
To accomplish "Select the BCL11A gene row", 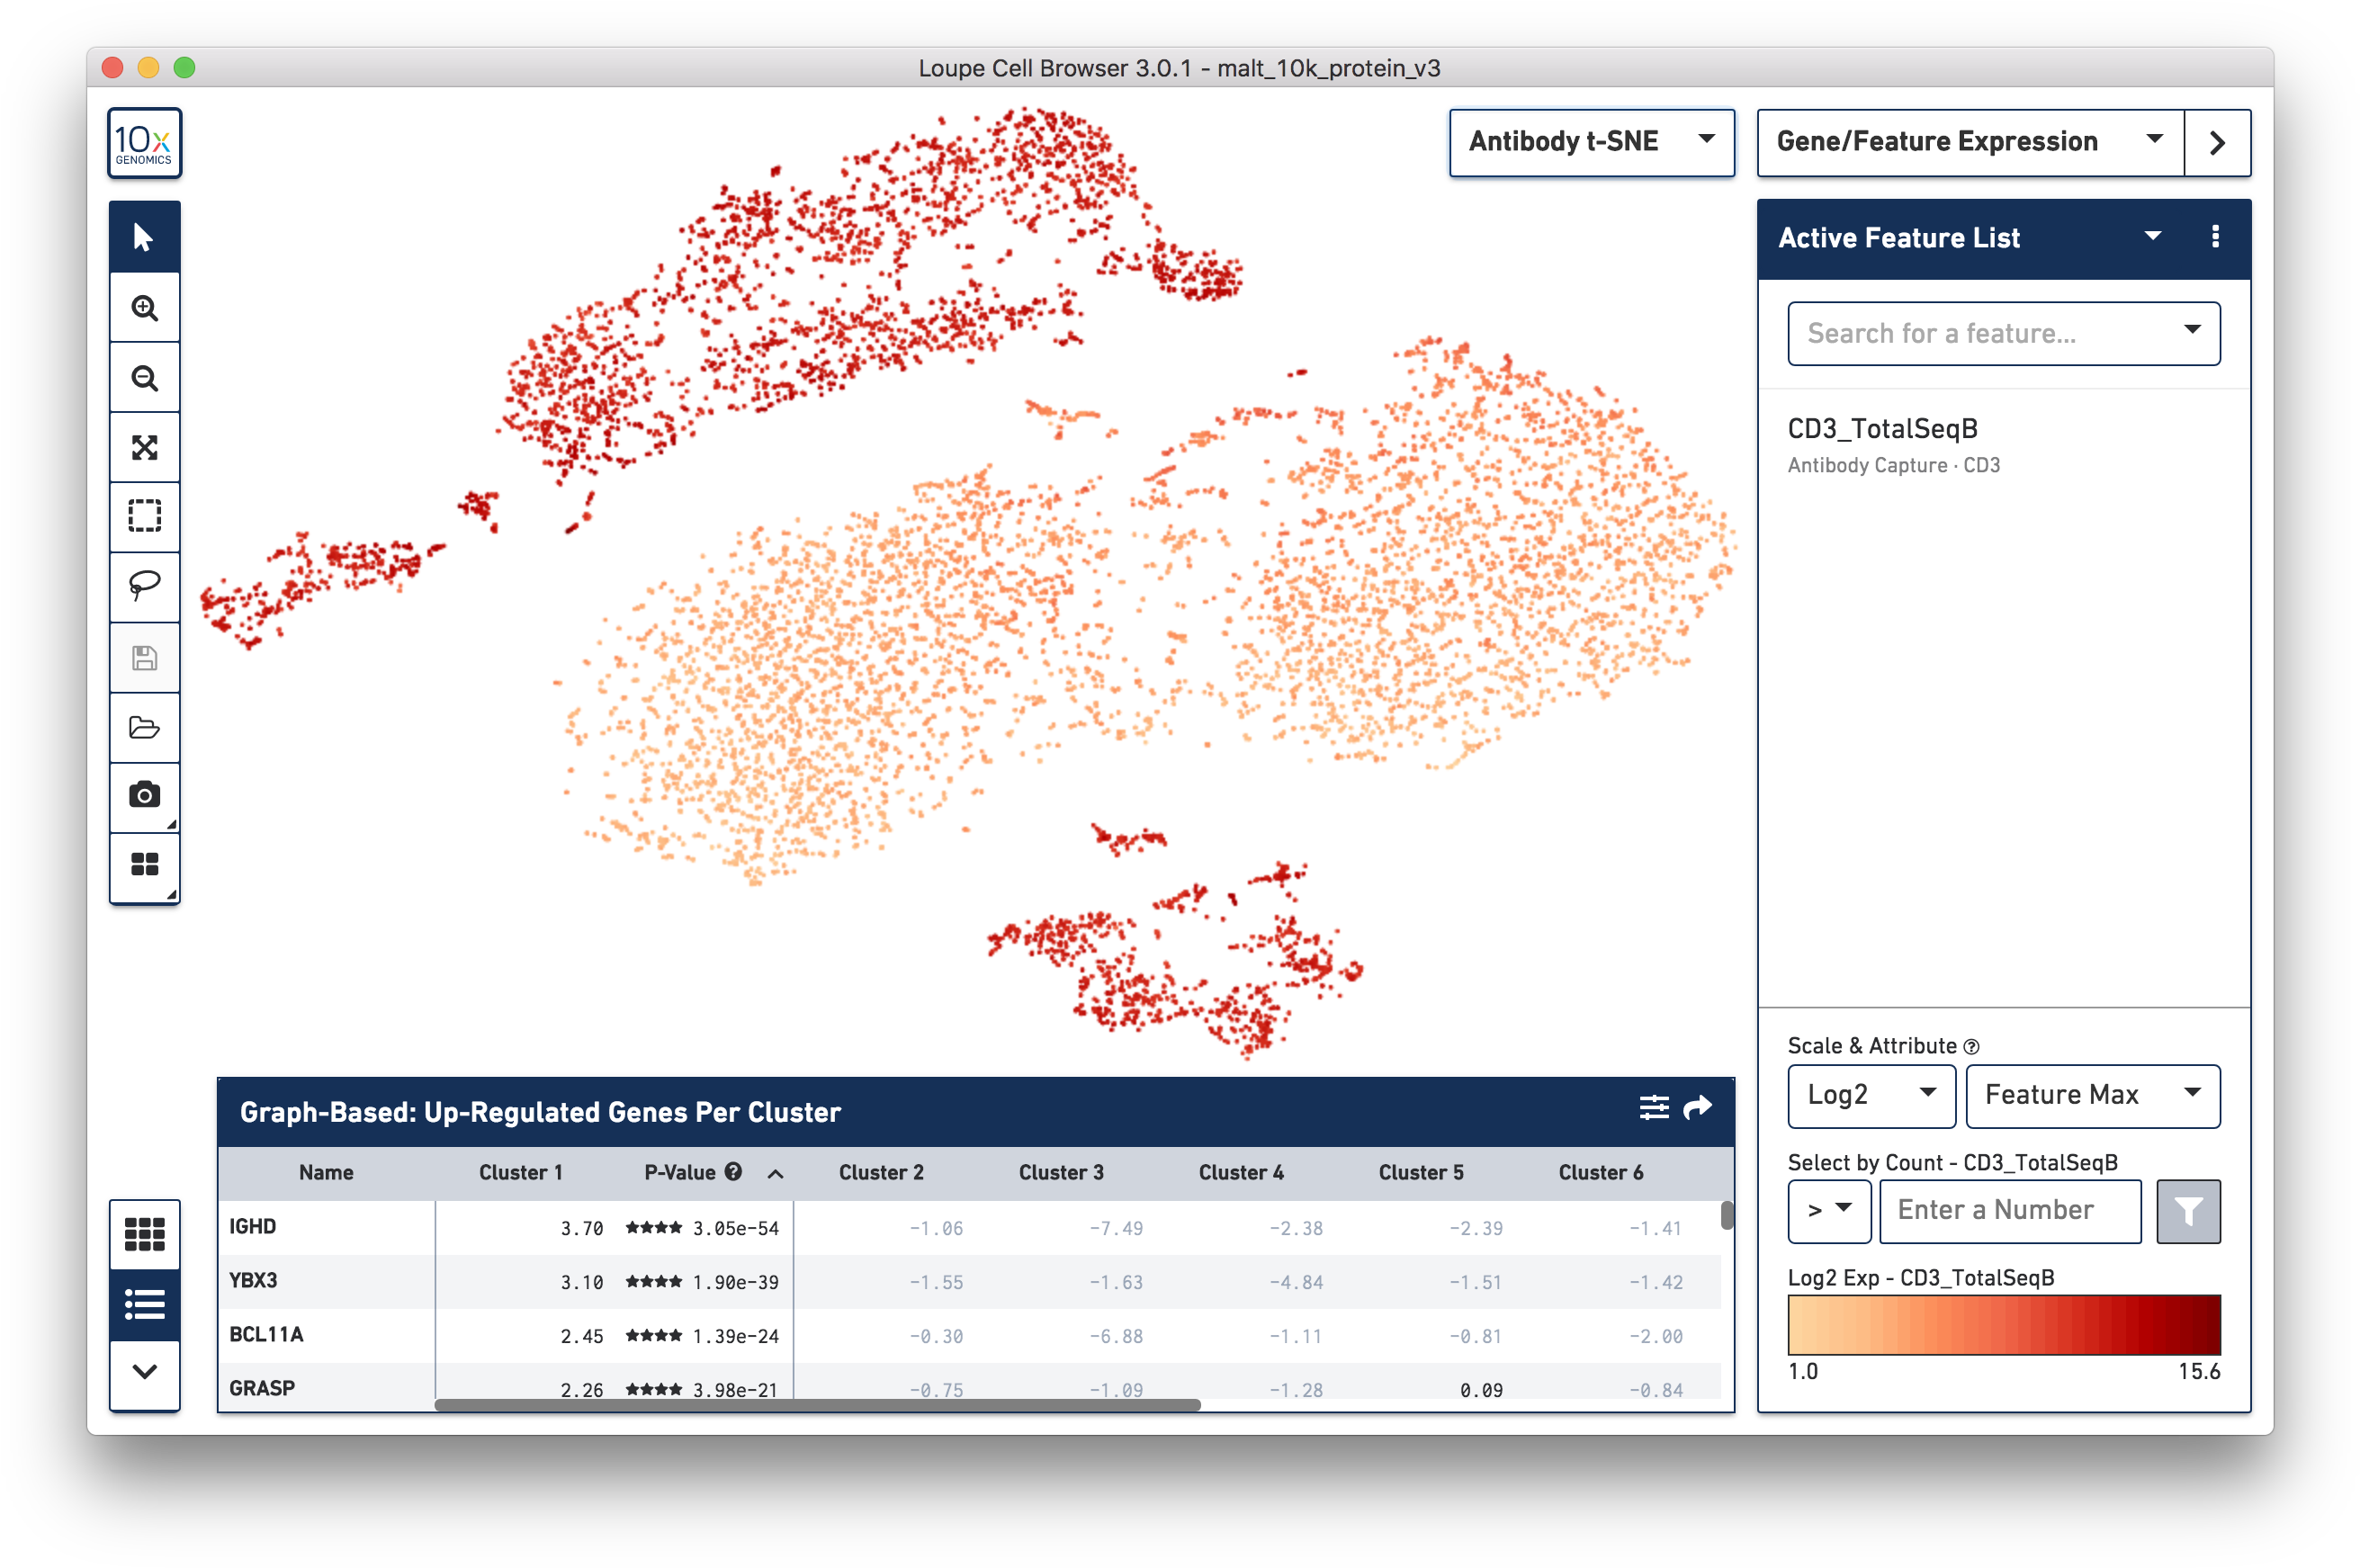I will click(969, 1336).
